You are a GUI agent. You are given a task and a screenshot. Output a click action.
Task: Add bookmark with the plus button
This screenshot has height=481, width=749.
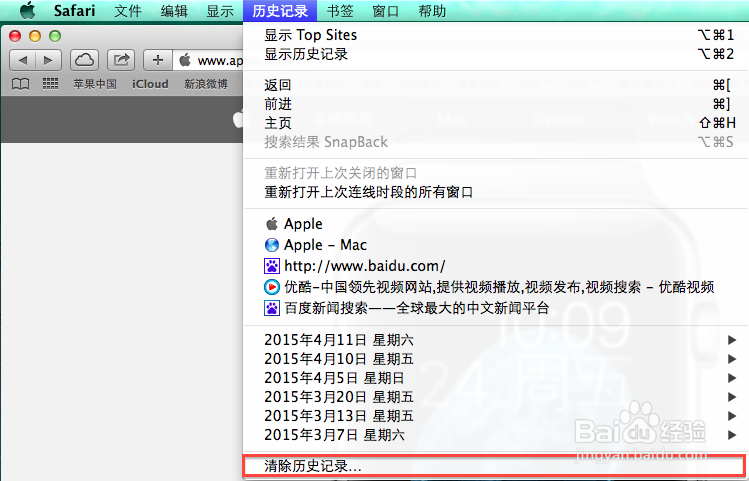(158, 60)
